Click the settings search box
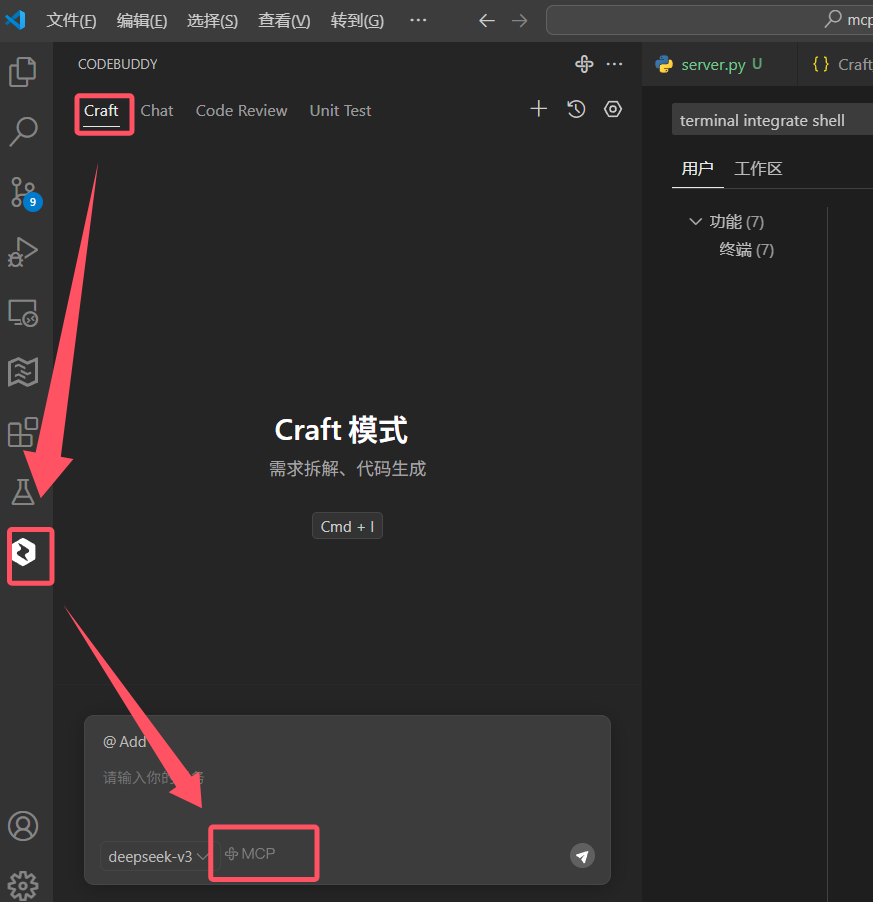This screenshot has width=873, height=902. coord(772,120)
